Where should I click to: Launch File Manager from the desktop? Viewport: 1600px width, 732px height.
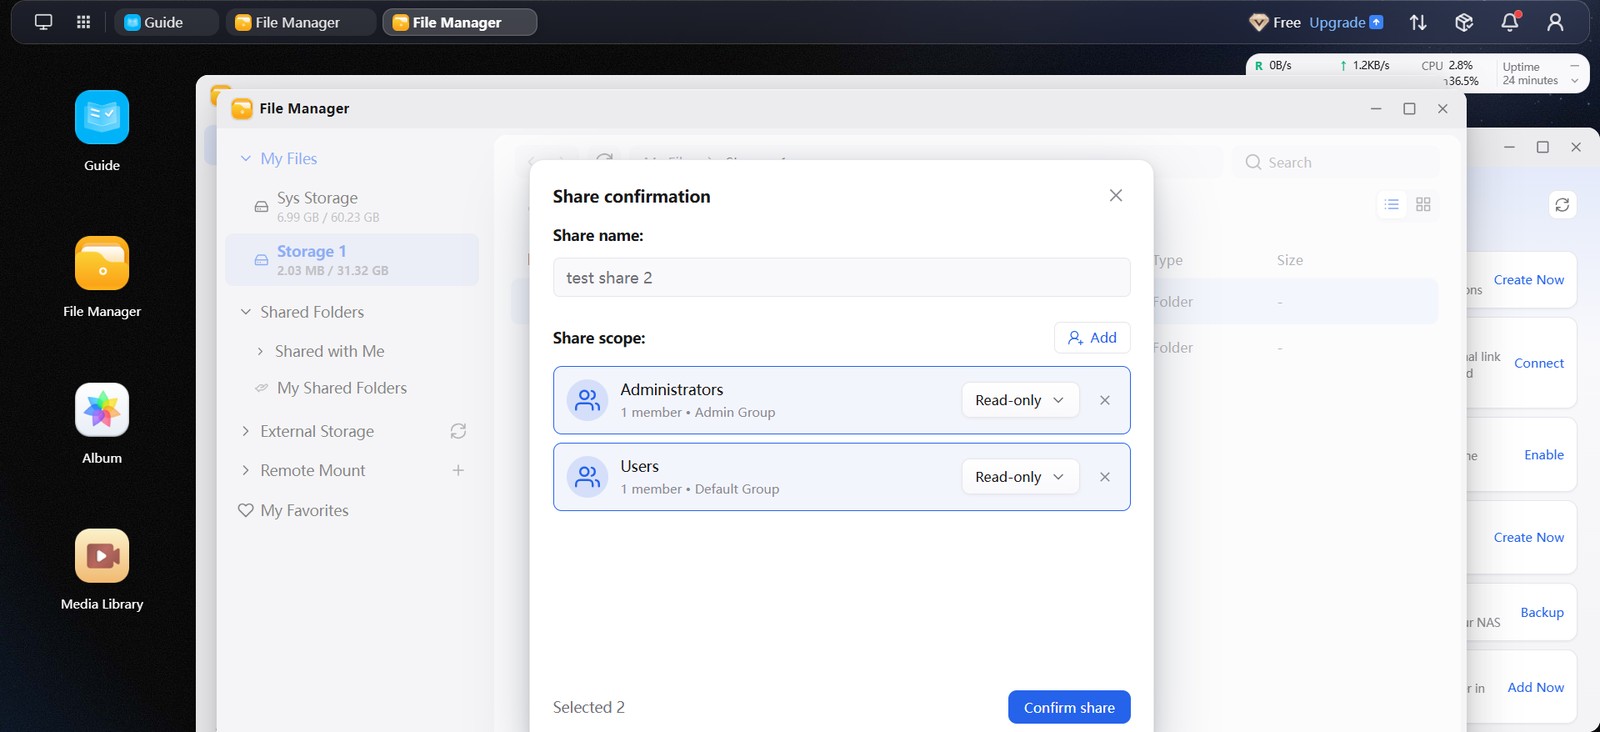[x=102, y=264]
